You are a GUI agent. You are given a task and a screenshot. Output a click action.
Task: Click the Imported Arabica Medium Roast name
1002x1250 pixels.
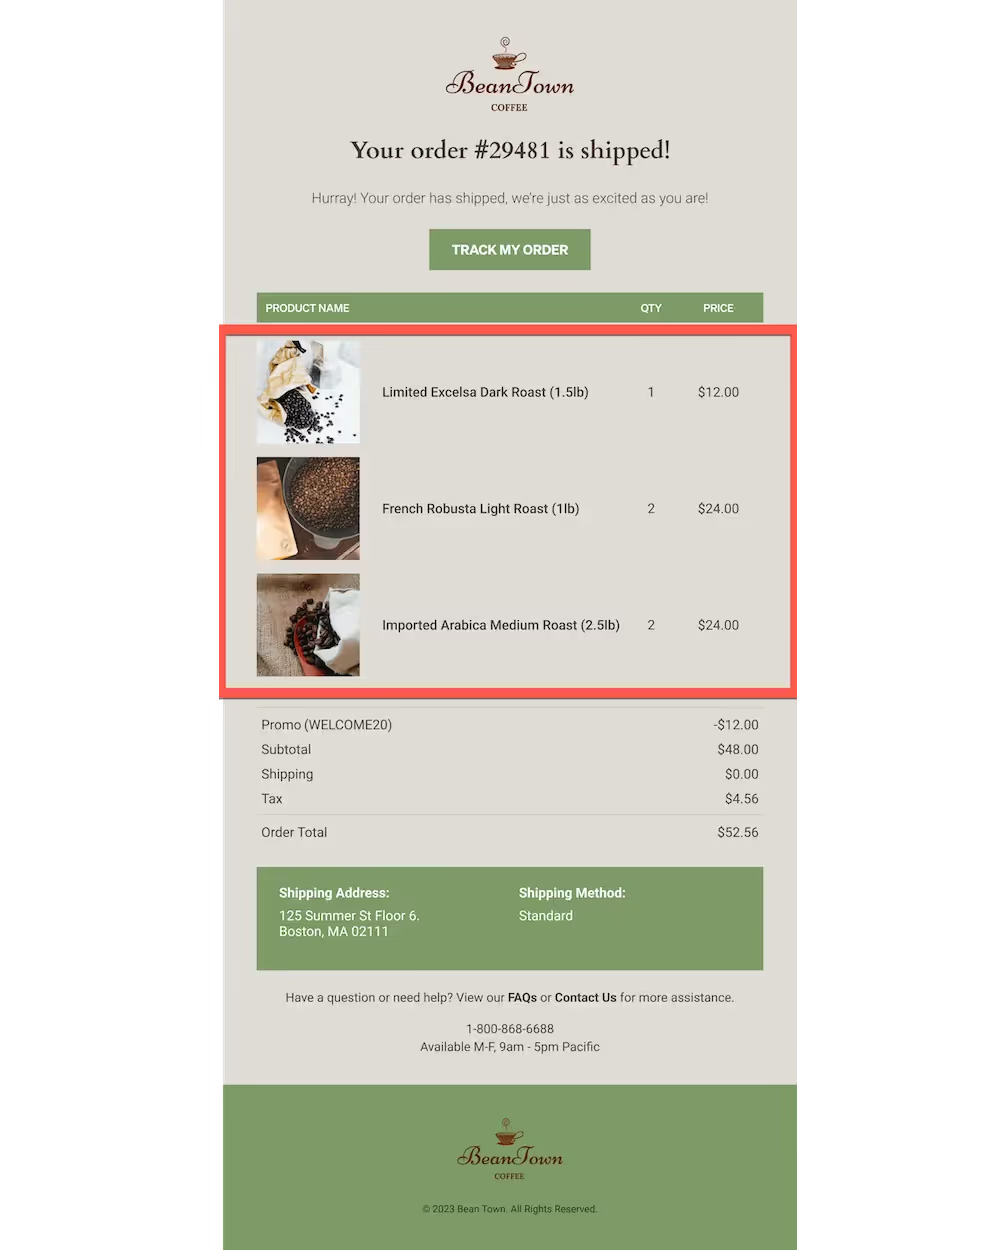[501, 625]
